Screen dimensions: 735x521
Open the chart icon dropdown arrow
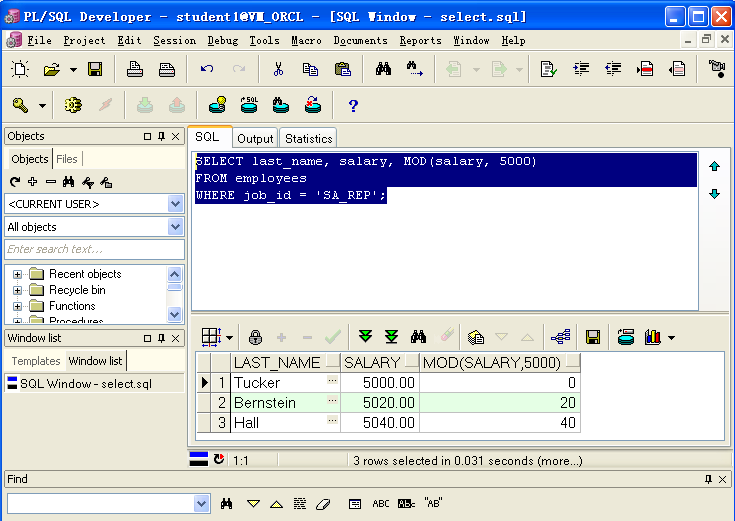click(672, 338)
